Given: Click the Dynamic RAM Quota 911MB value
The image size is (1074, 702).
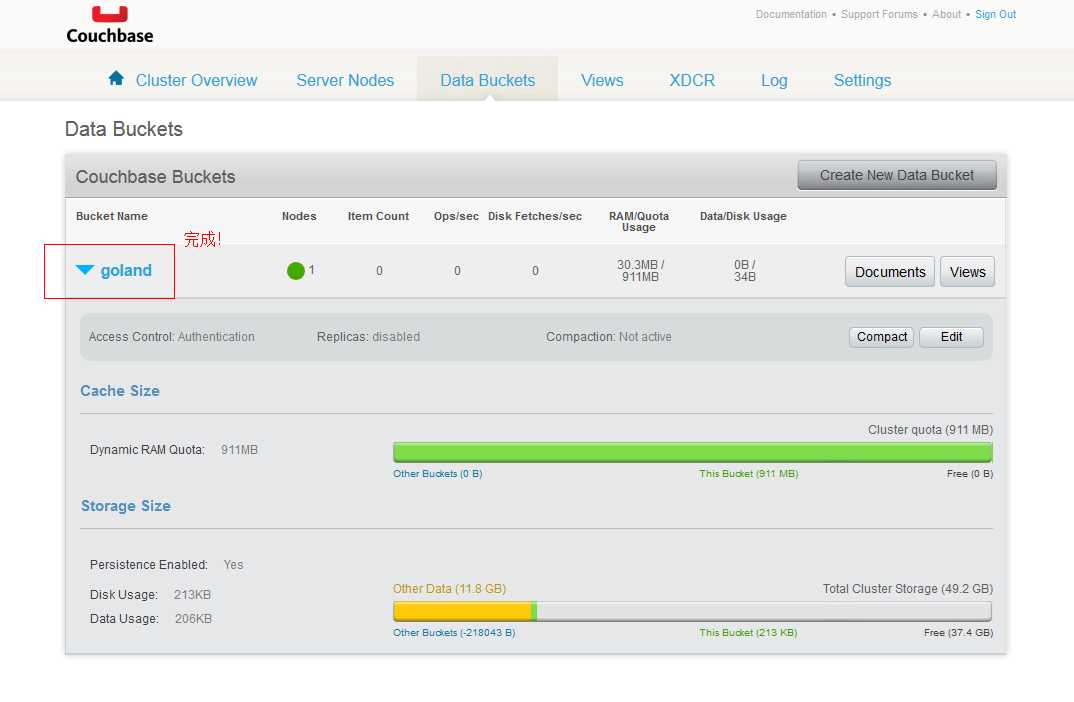Looking at the screenshot, I should click(239, 450).
